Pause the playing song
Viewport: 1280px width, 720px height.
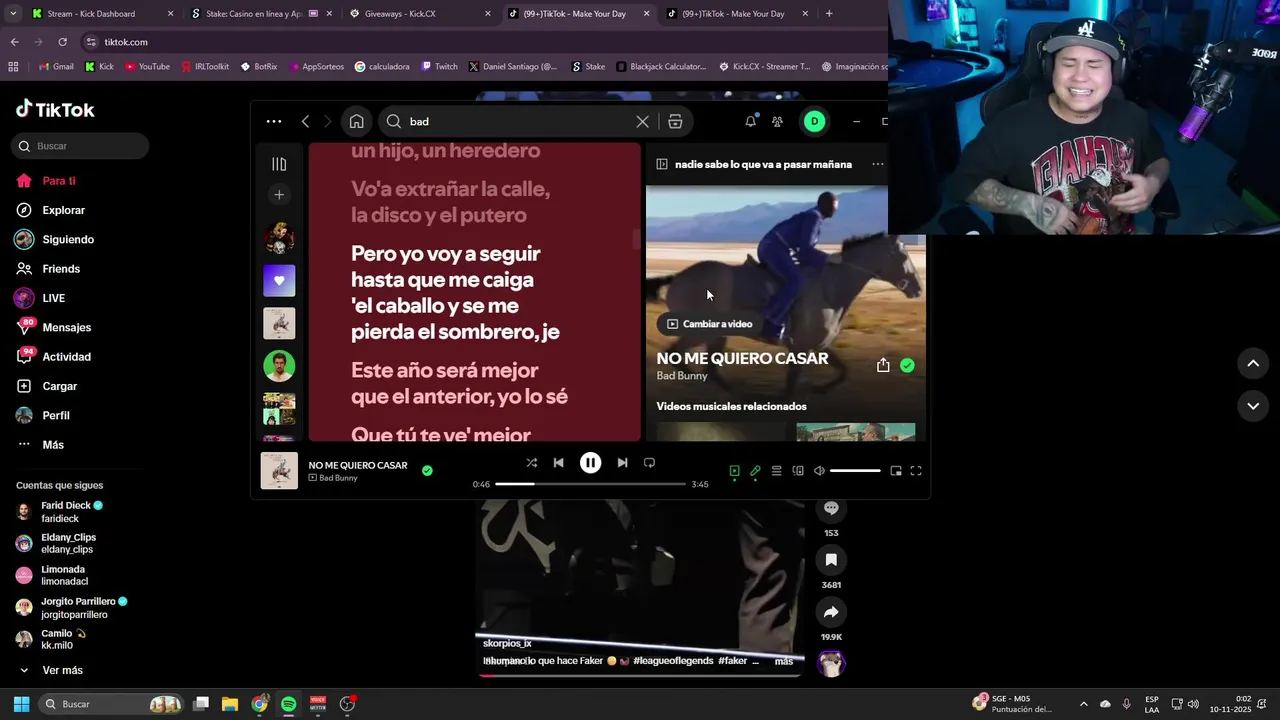coord(591,463)
